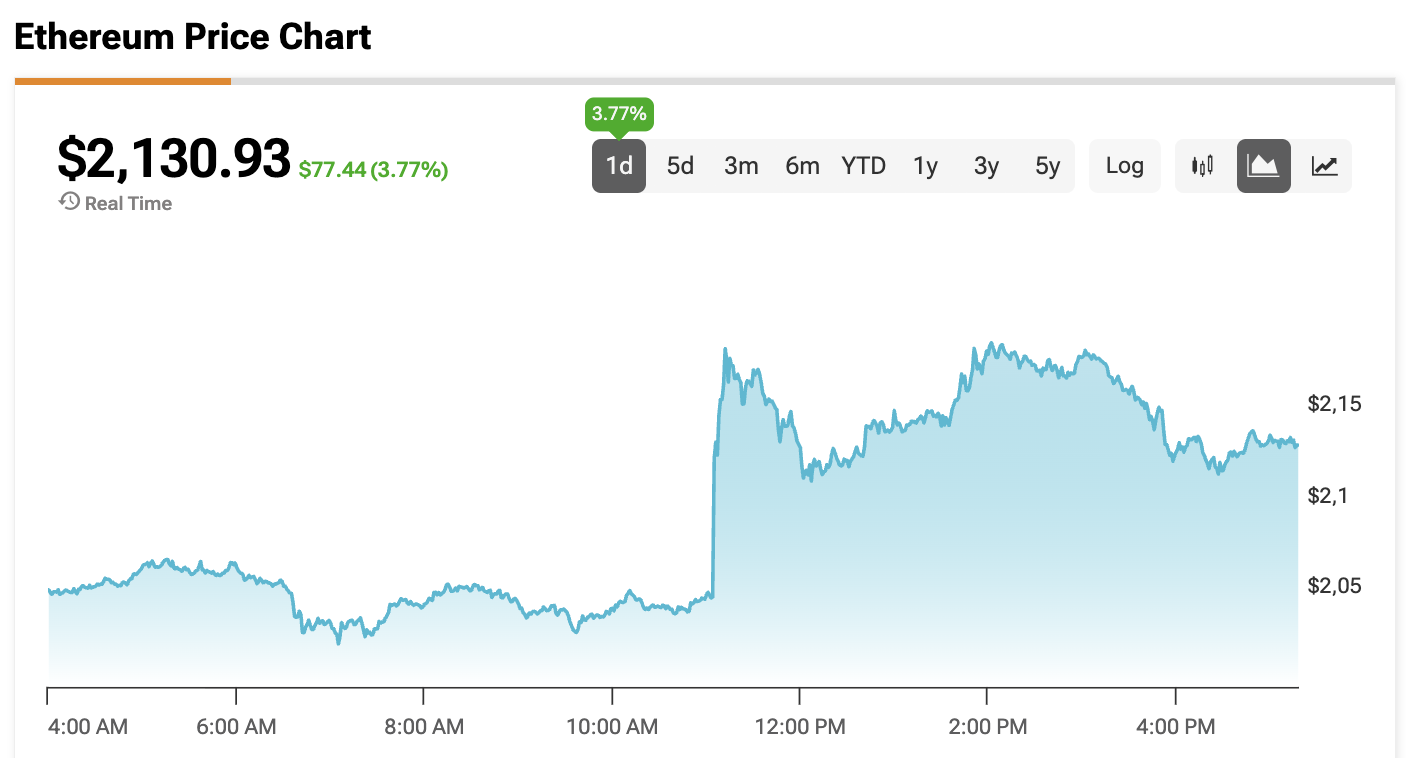Viewport: 1406px width, 758px height.
Task: Select the 5d time range
Action: point(680,166)
